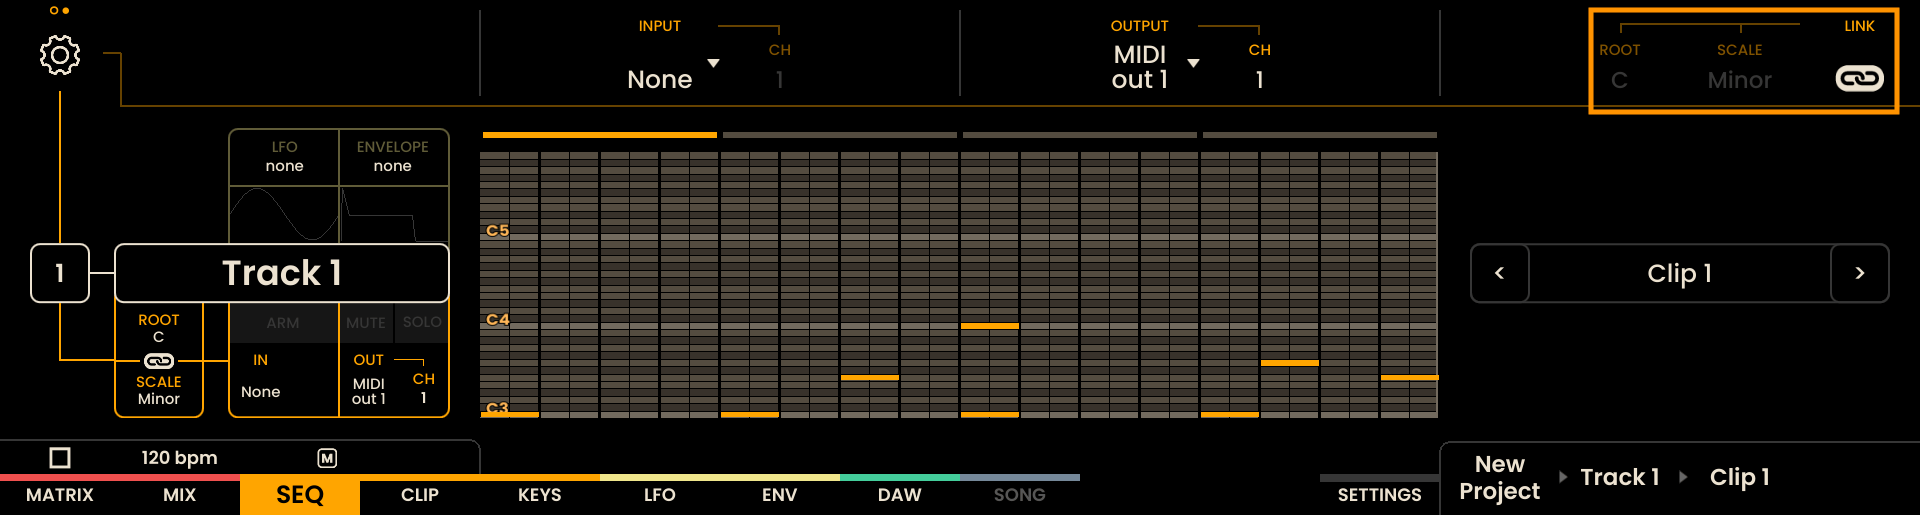This screenshot has height=515, width=1920.
Task: Select the Clip 1 name field
Action: click(x=1680, y=273)
